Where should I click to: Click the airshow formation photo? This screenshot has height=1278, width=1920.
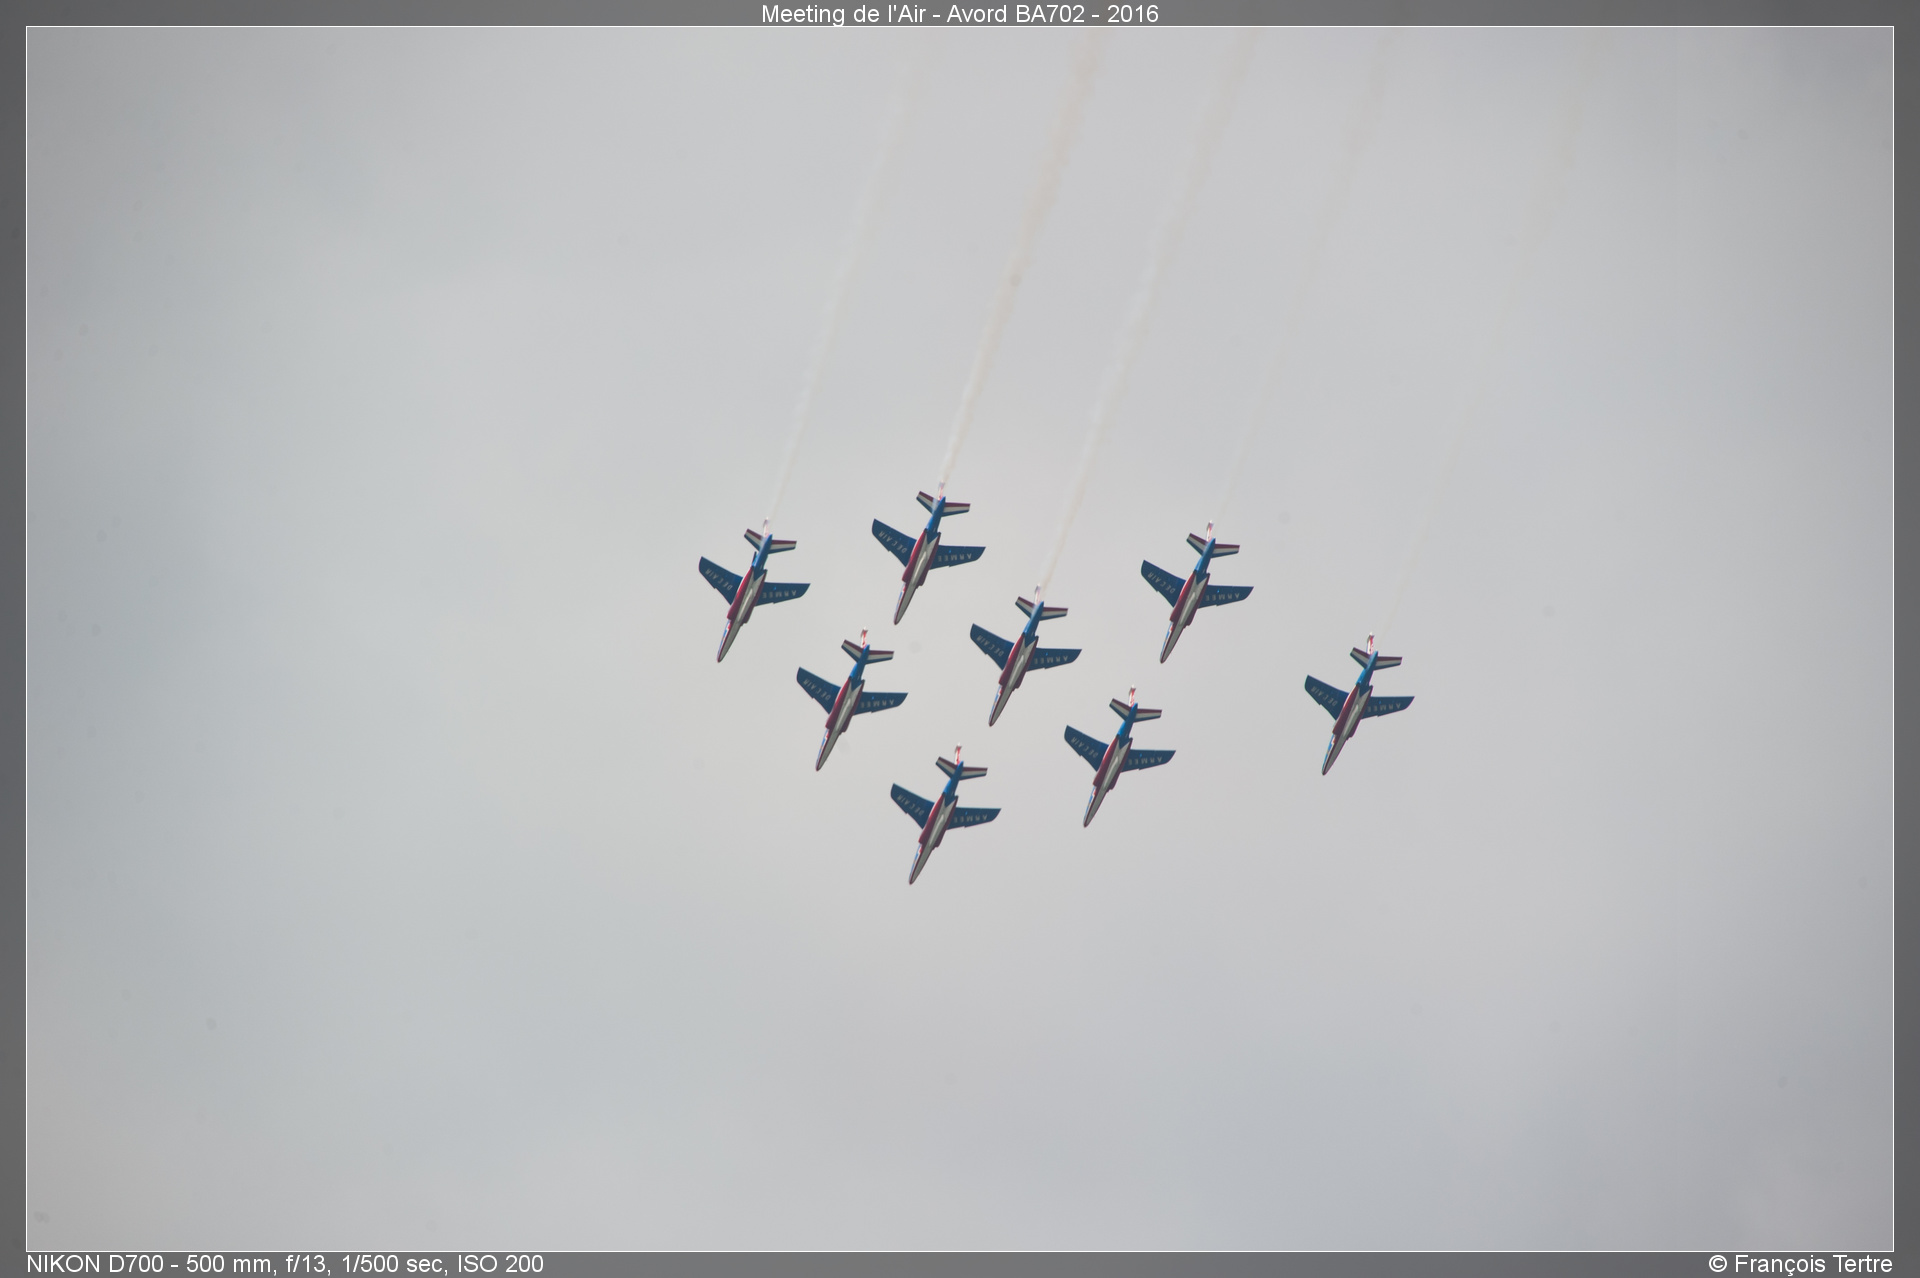pos(959,639)
